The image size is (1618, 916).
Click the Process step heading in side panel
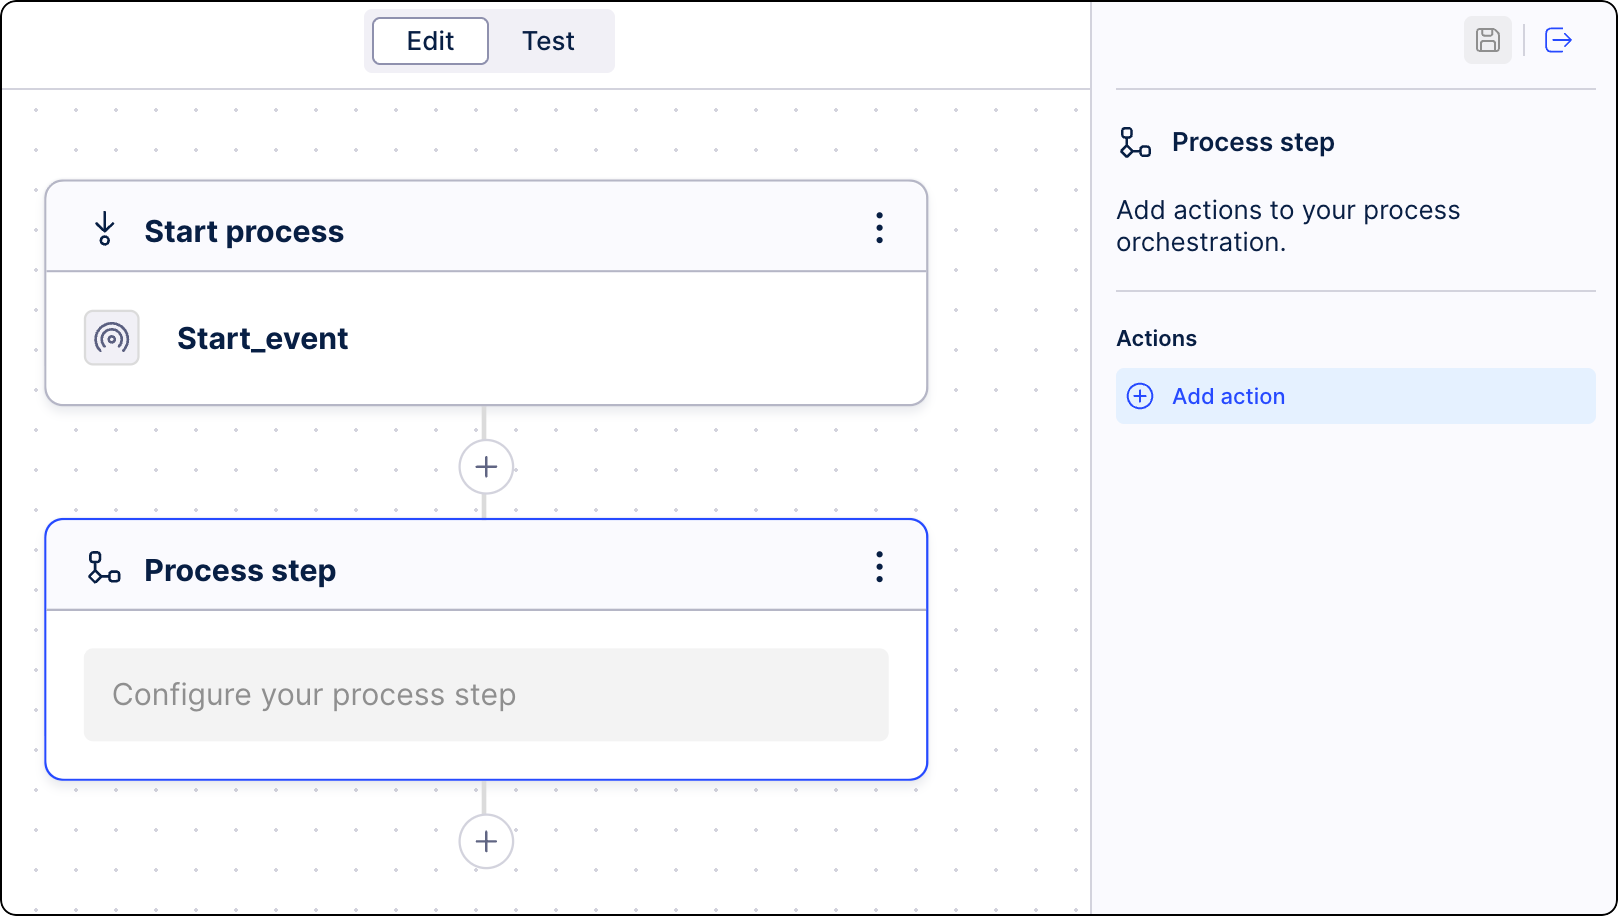(x=1253, y=142)
